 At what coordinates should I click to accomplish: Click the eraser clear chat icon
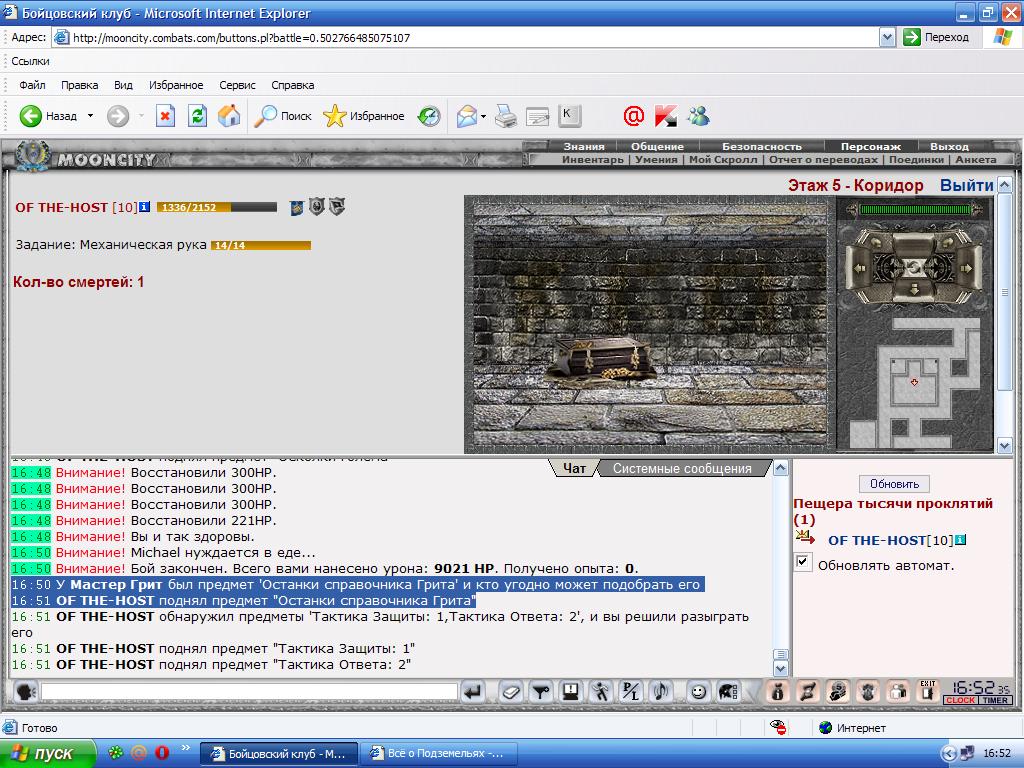pos(511,692)
